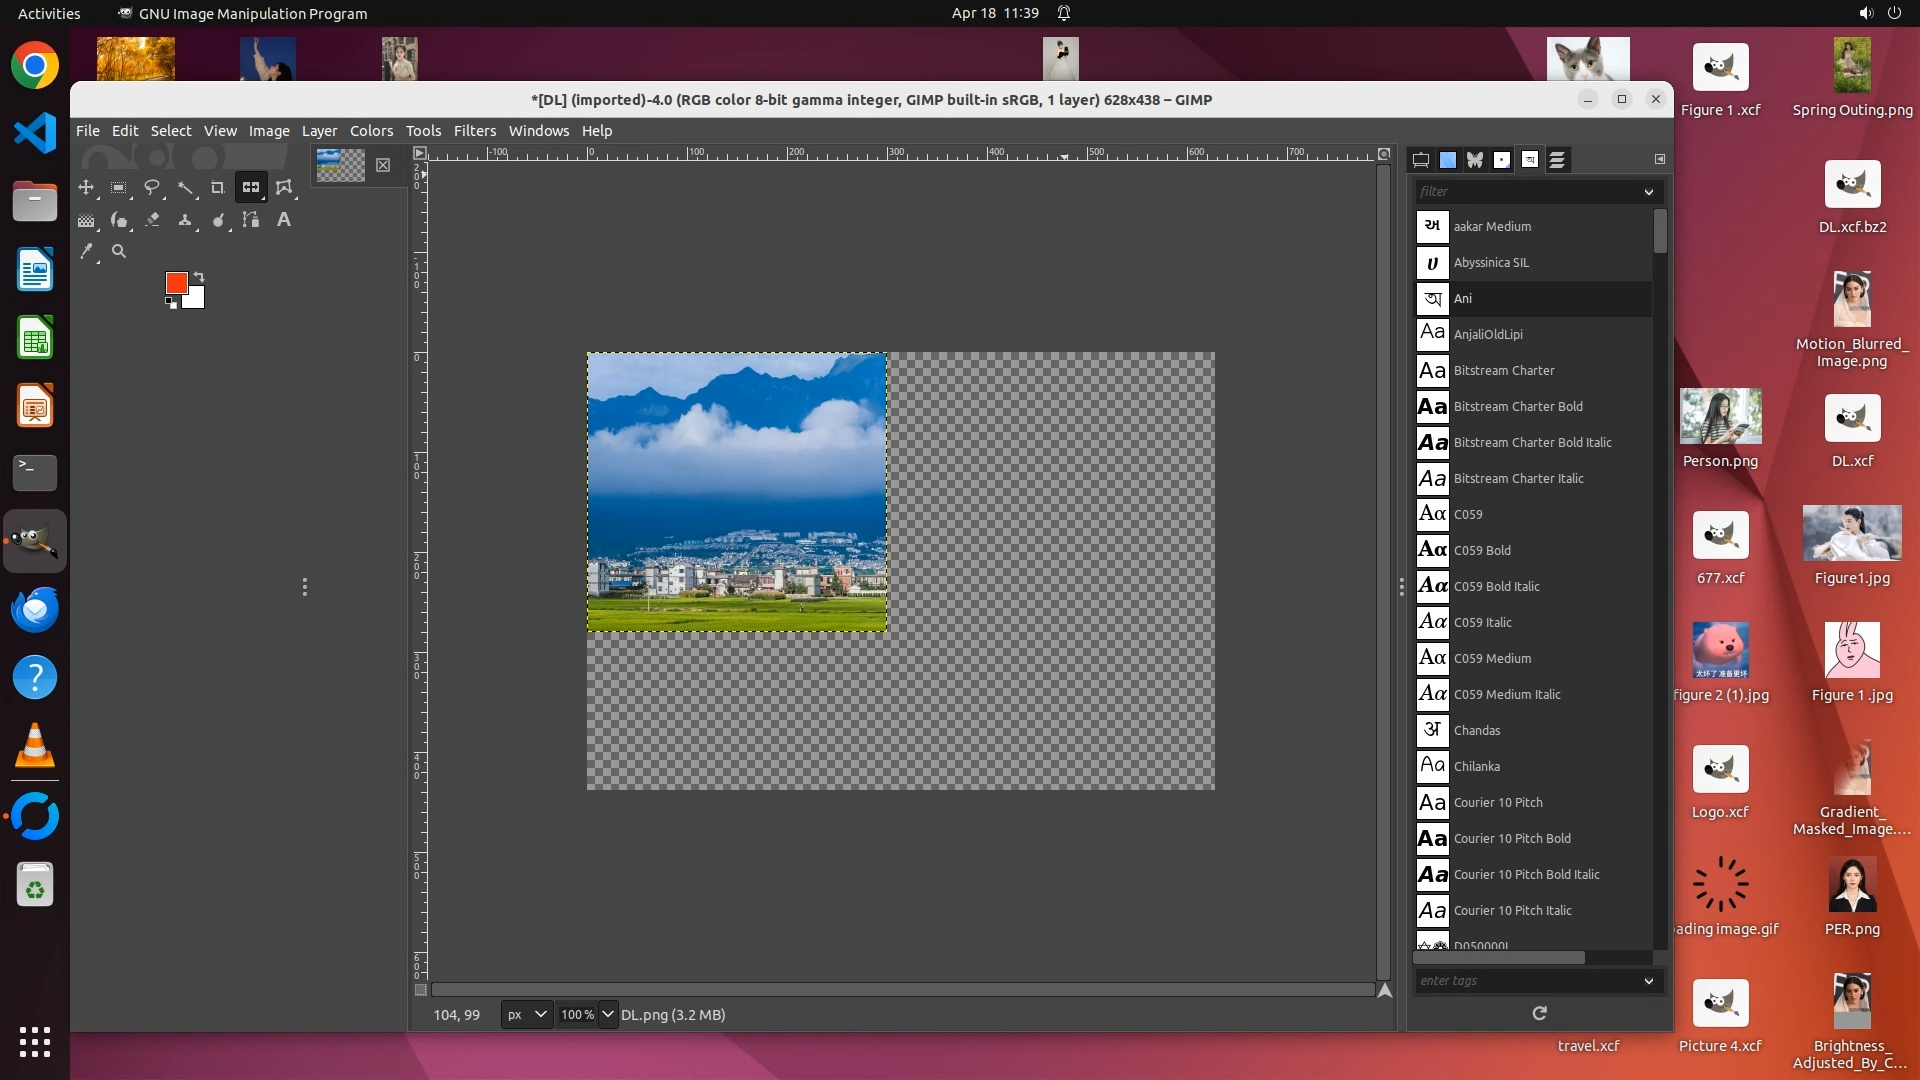
Task: Click the rescan font list button
Action: point(1539,1013)
